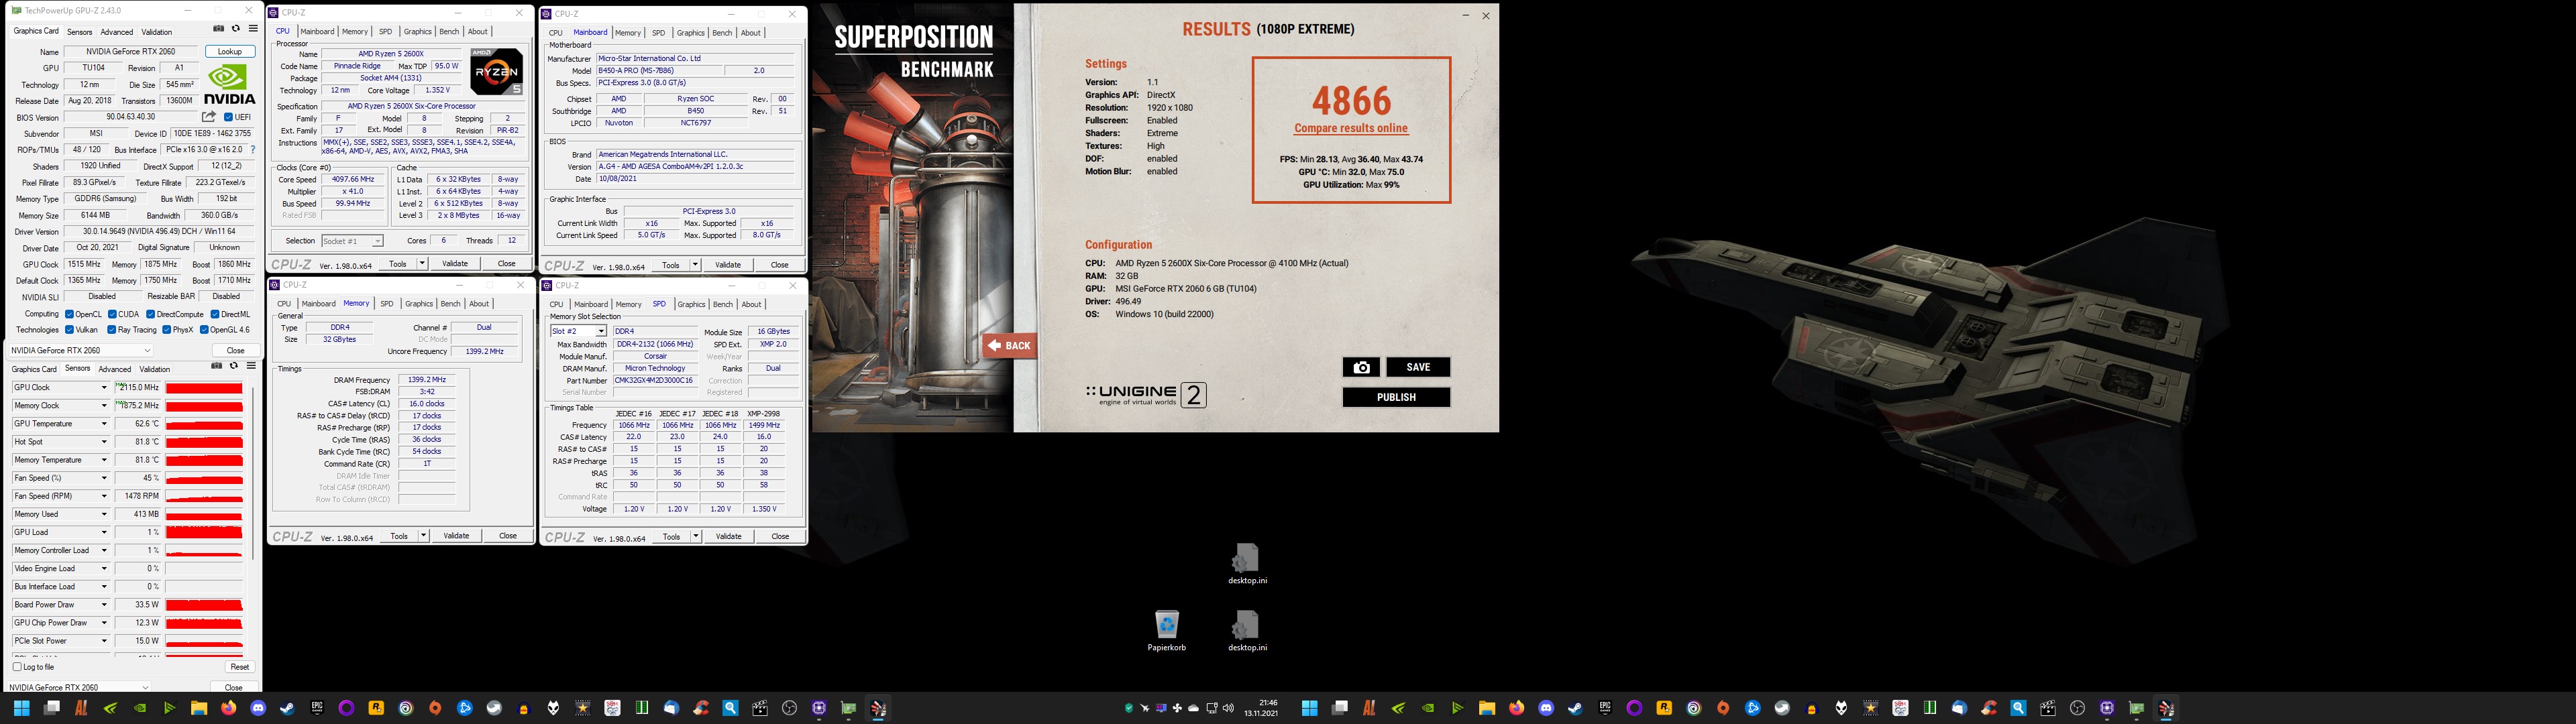The height and width of the screenshot is (724, 2576).
Task: Click the Bus Interface question mark in GPU-Z
Action: click(x=253, y=150)
